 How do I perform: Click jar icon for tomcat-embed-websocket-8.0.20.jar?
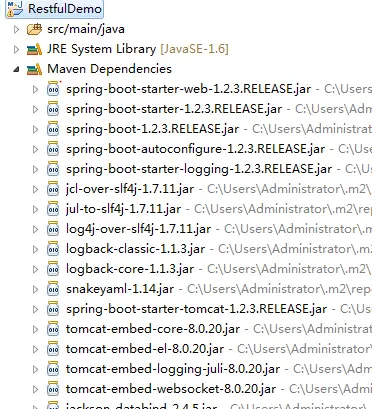pyautogui.click(x=53, y=389)
